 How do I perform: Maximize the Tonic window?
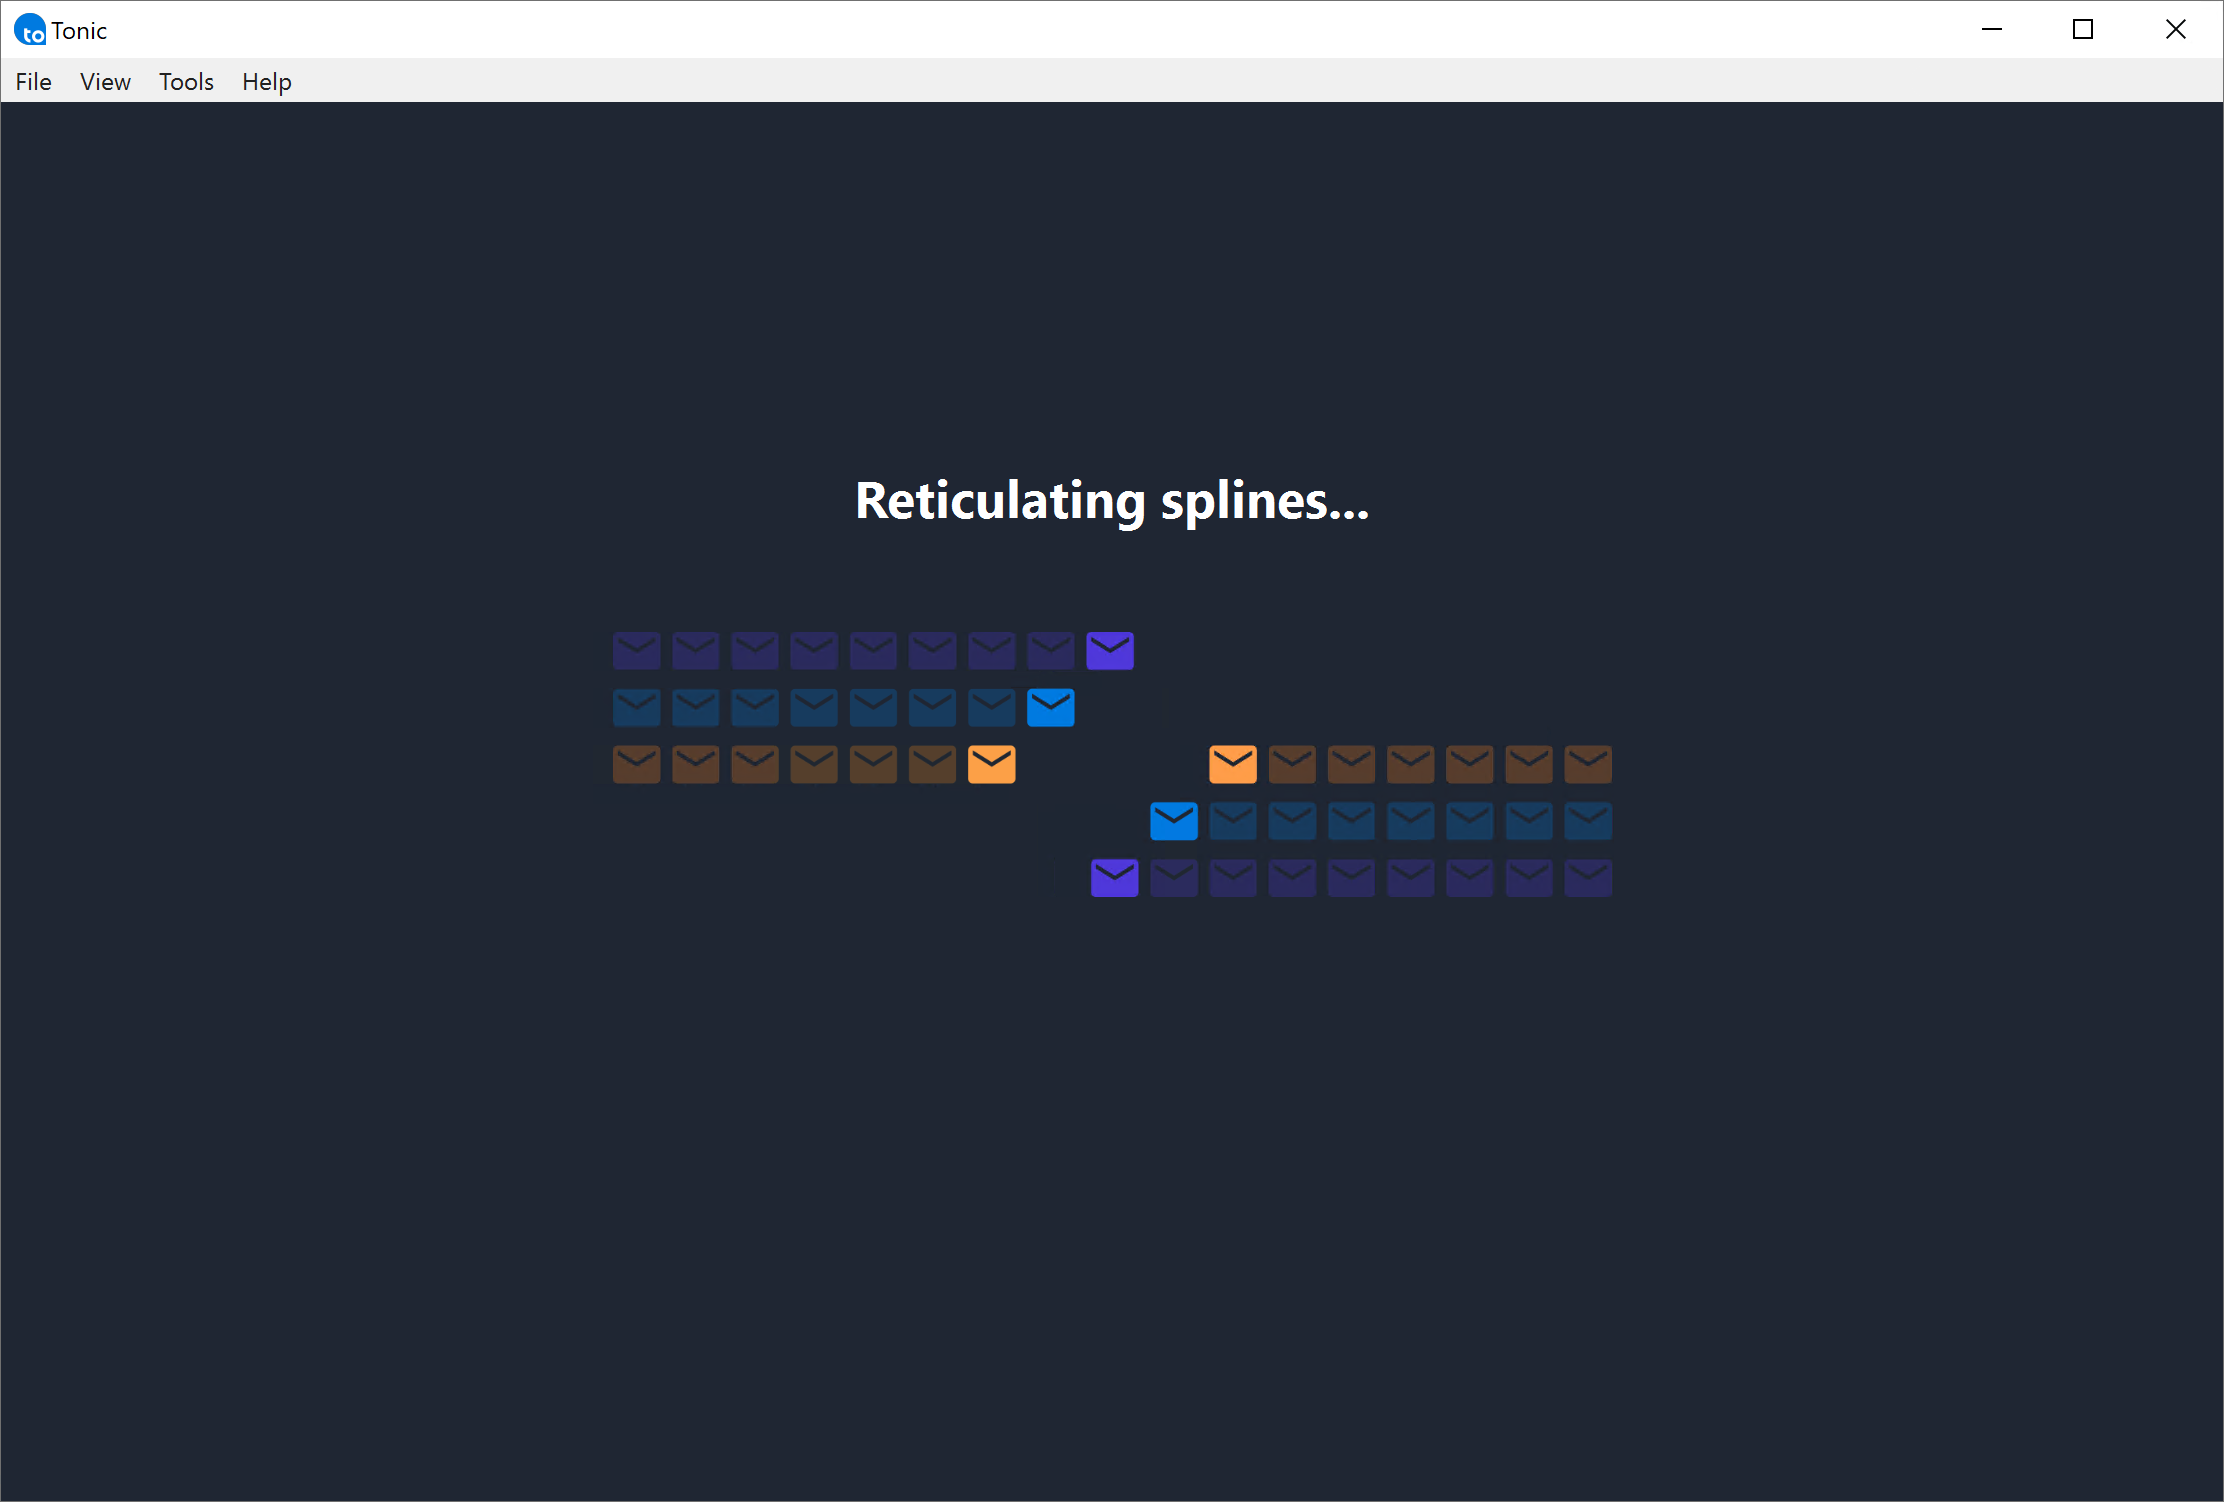pyautogui.click(x=2083, y=30)
